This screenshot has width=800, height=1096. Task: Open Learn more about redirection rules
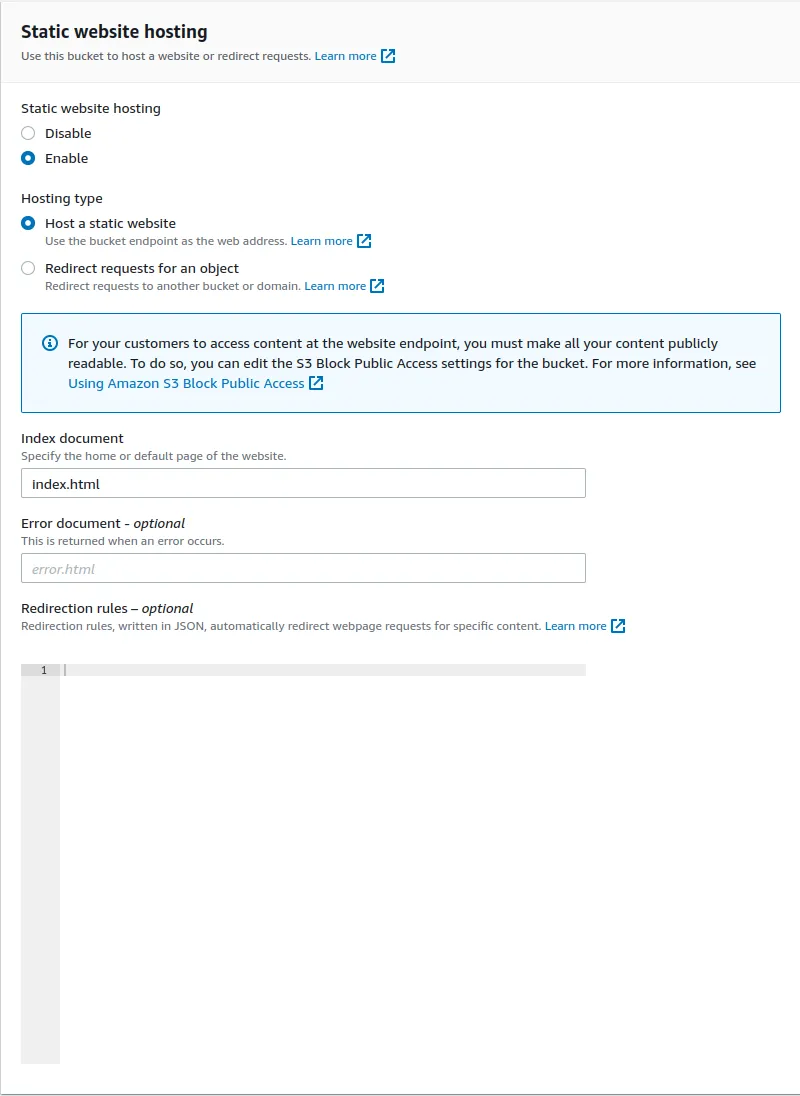coord(575,625)
